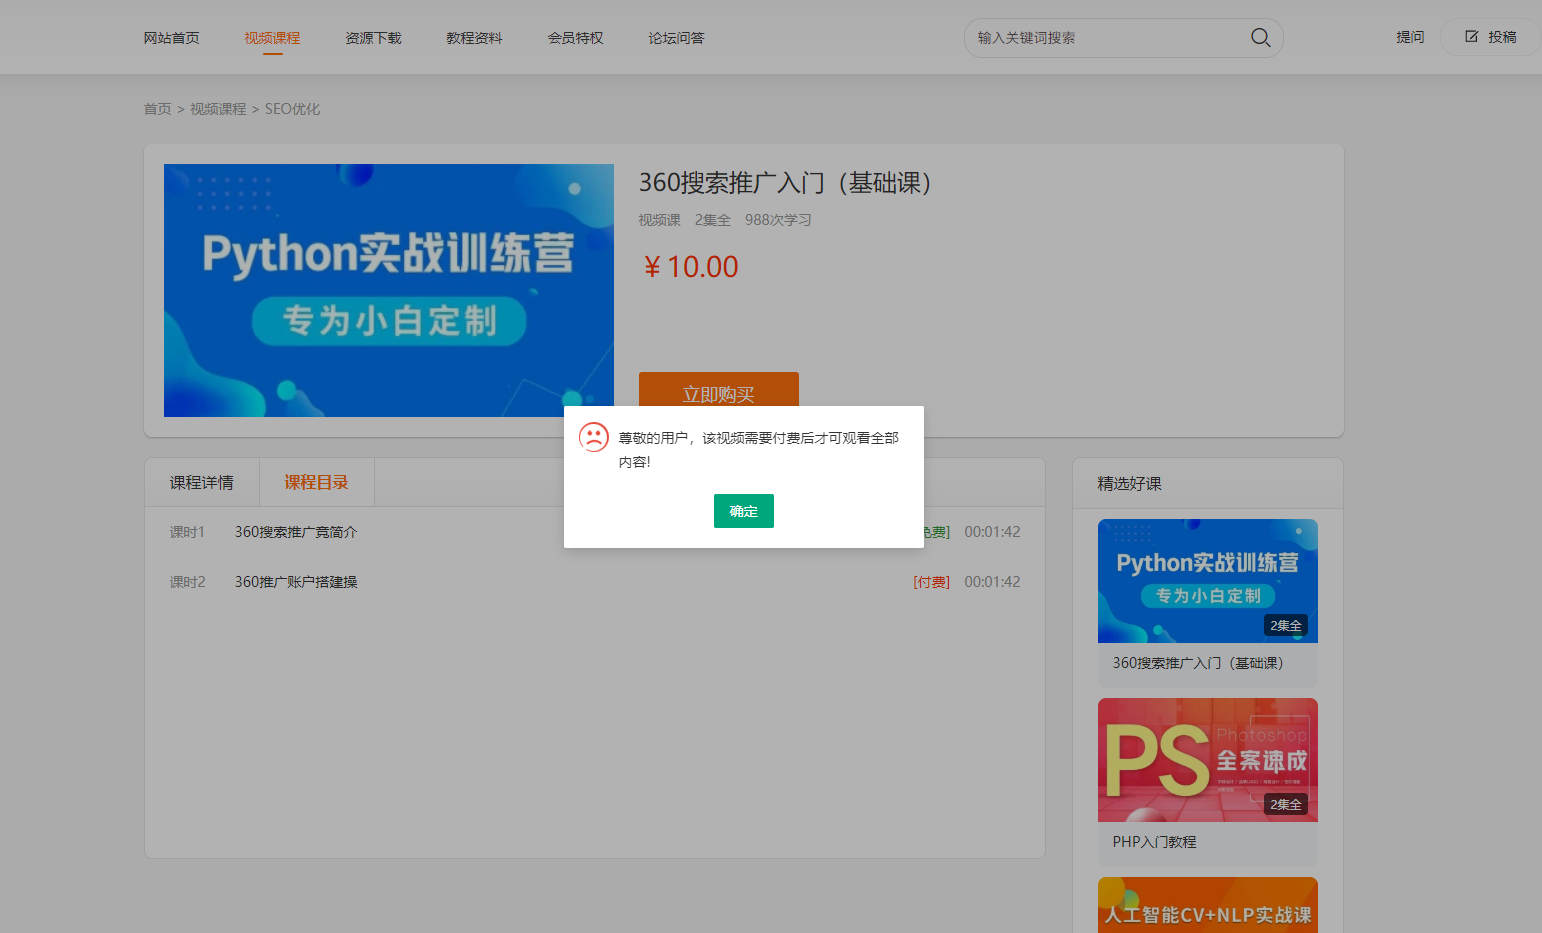Click the [付费] tag on lesson 2
Viewport: 1542px width, 933px height.
pos(931,582)
